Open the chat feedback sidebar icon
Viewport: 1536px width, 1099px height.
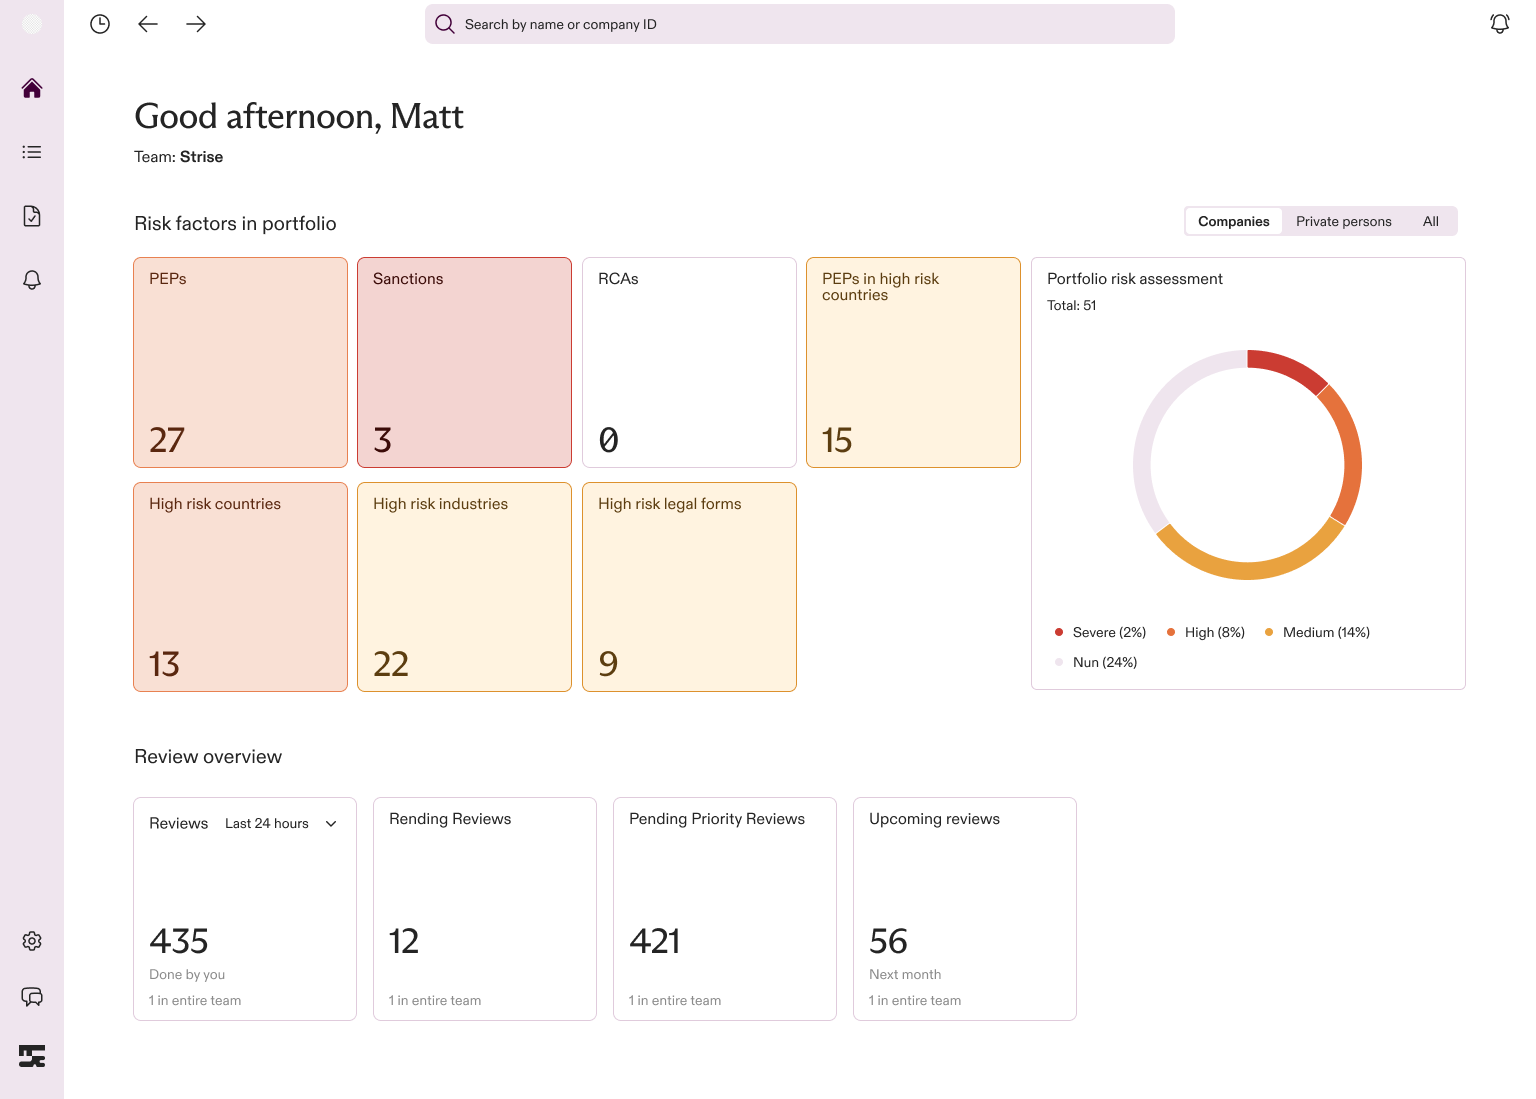pyautogui.click(x=32, y=997)
